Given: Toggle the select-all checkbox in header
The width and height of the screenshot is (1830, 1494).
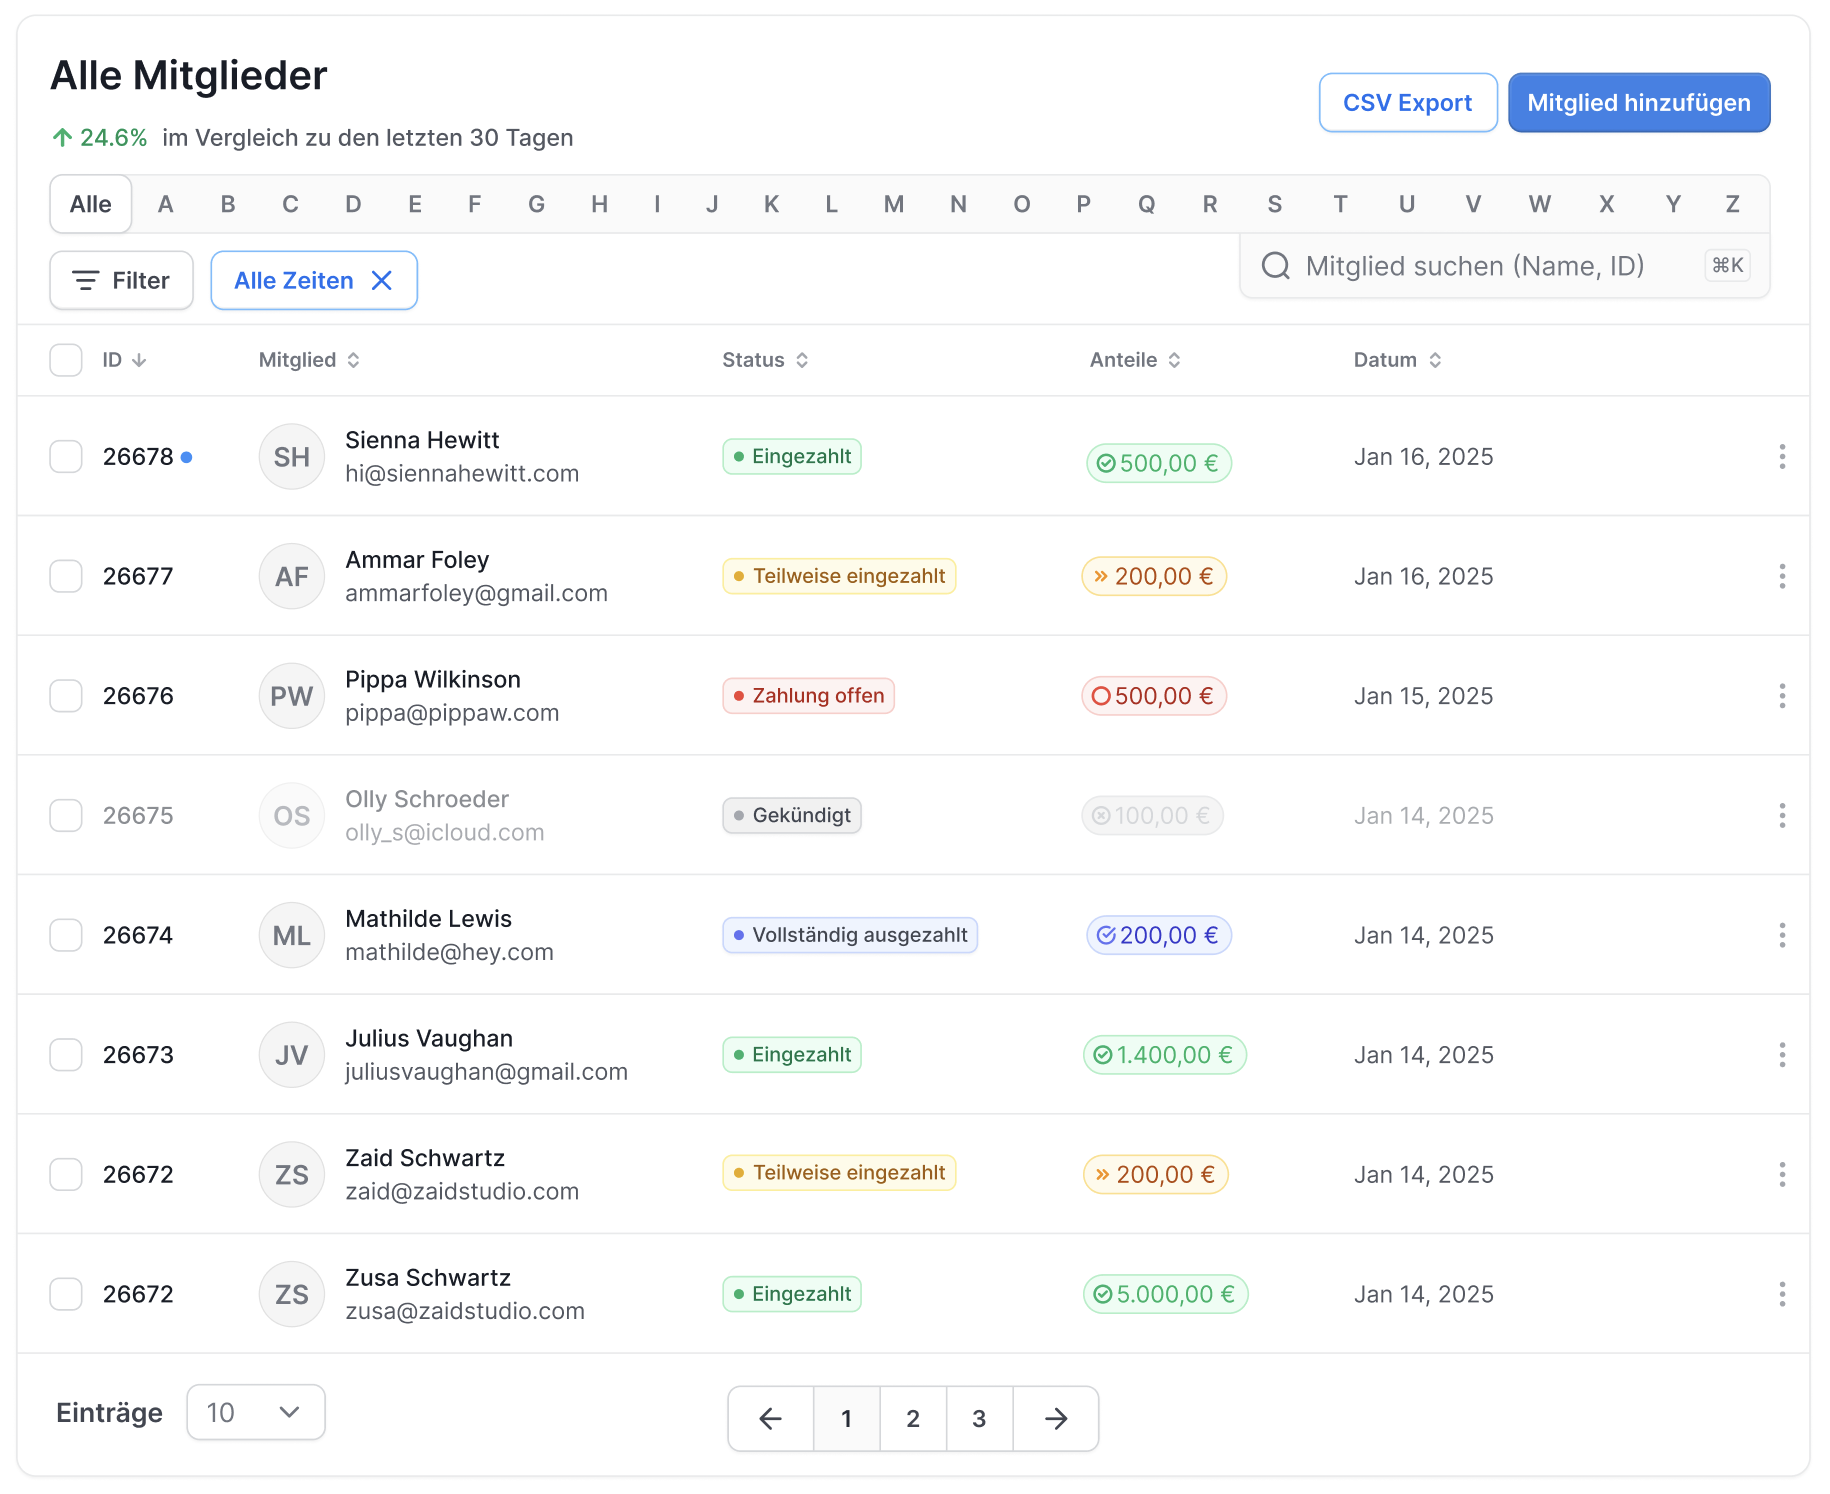Looking at the screenshot, I should [66, 360].
